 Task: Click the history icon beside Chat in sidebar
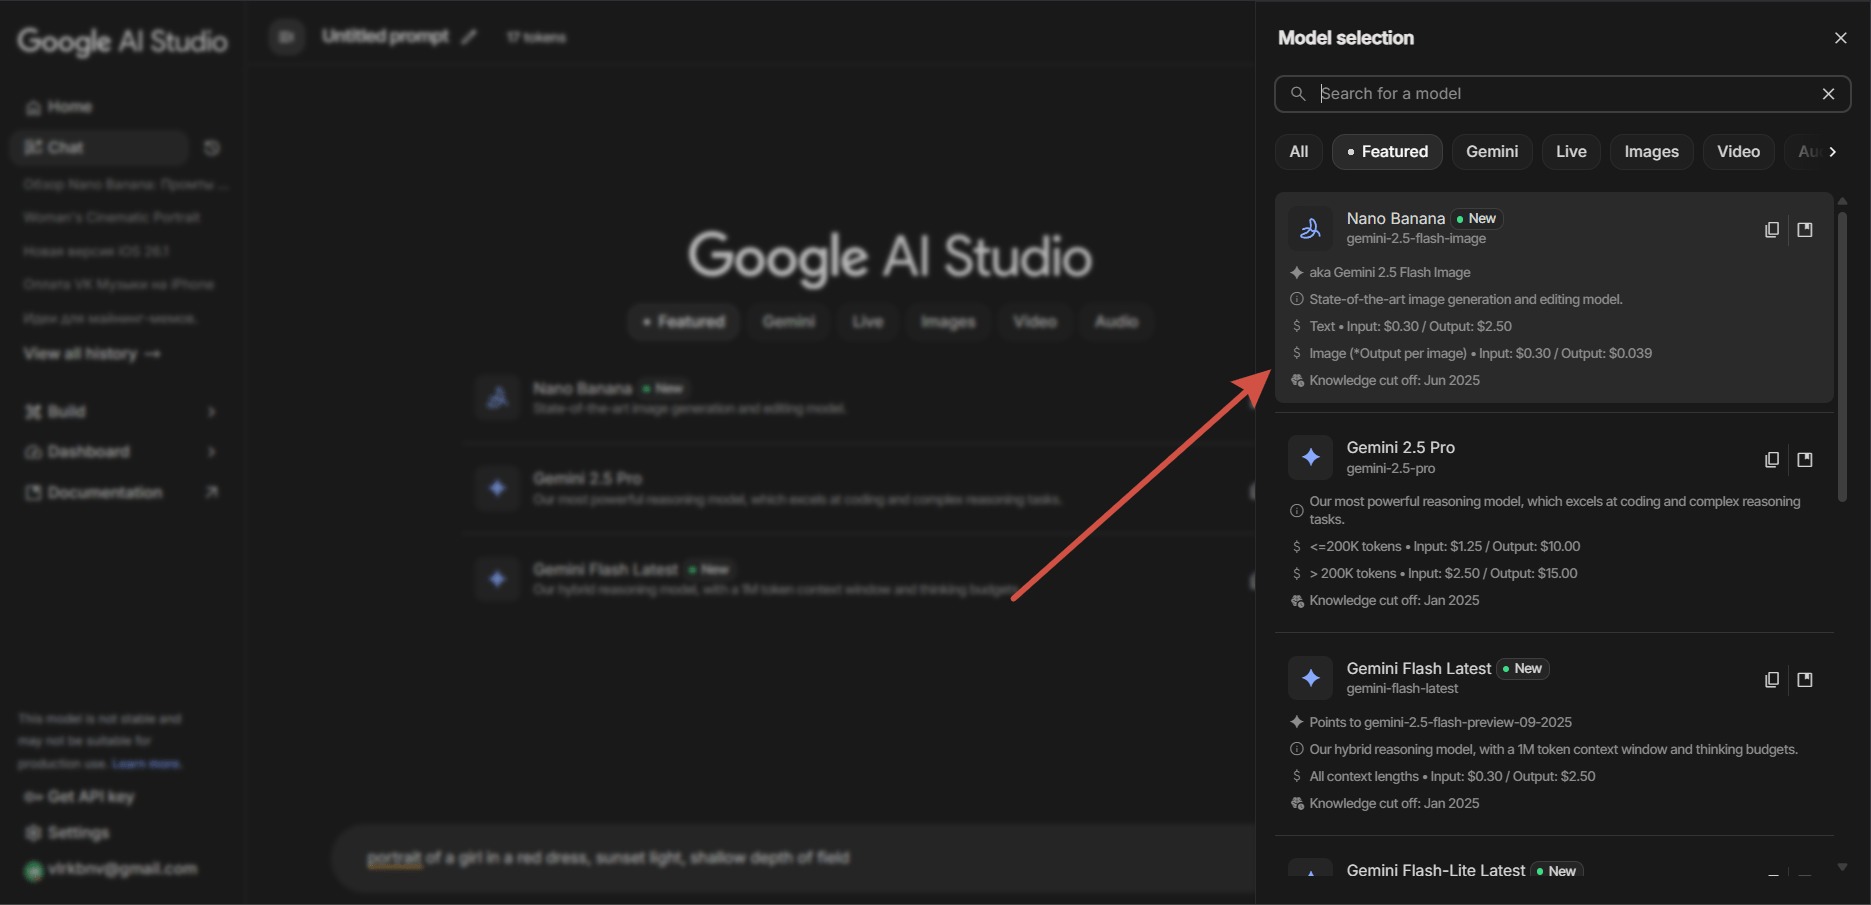point(212,148)
